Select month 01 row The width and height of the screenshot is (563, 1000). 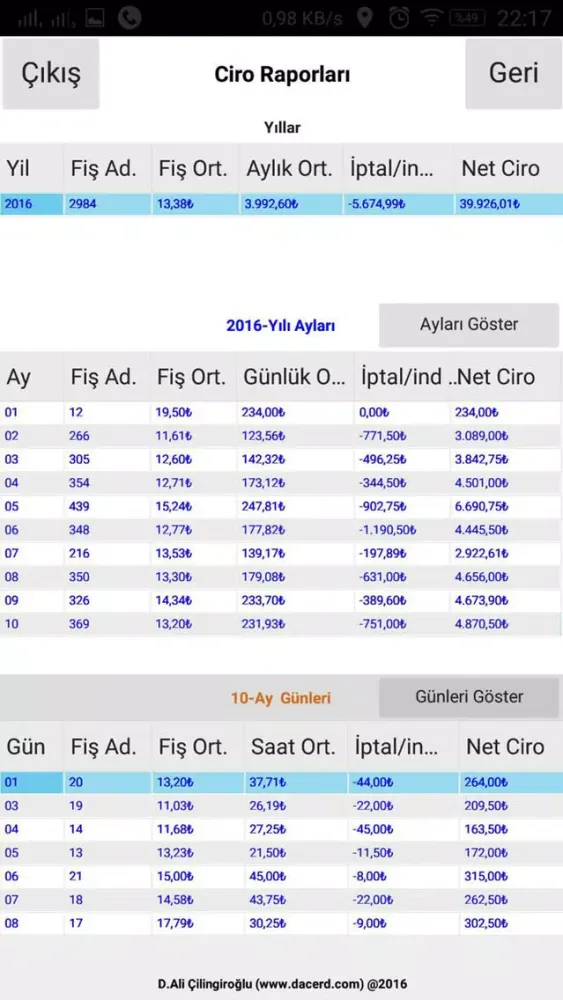point(281,413)
